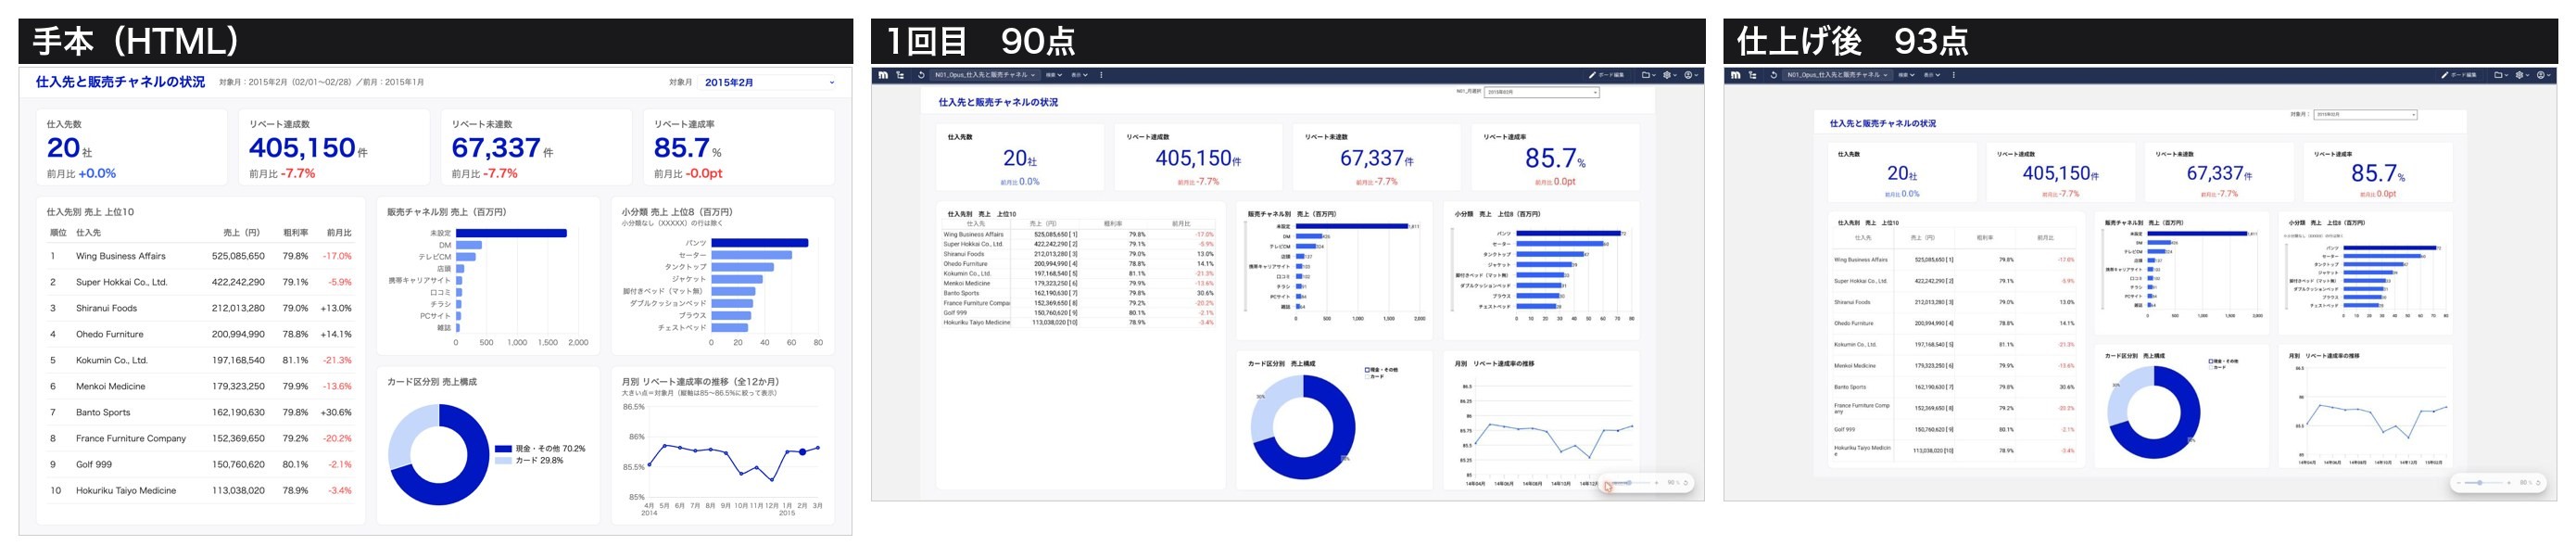
Task: Click 現金・その他 70.2% legend in 手本 panel
Action: [540, 449]
